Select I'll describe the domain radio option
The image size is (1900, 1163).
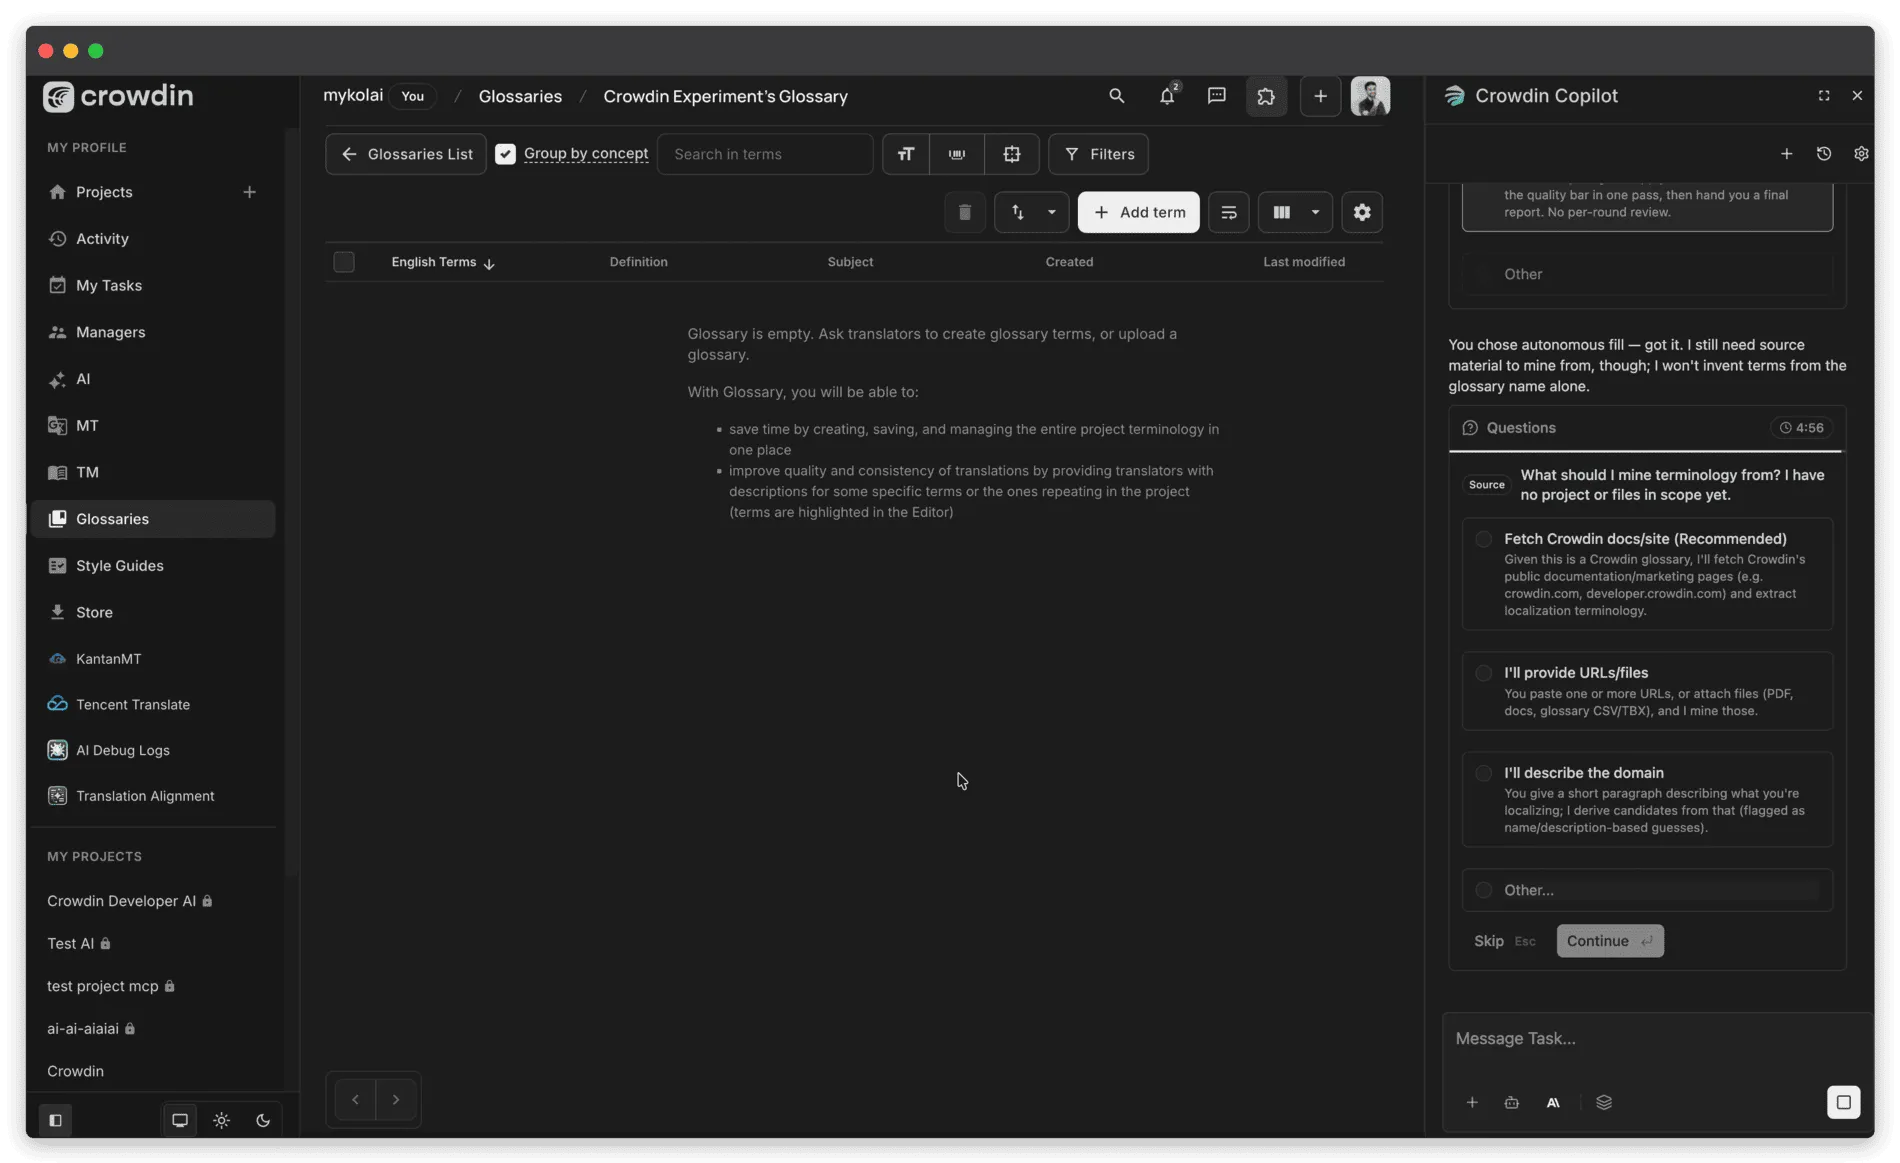(1484, 773)
